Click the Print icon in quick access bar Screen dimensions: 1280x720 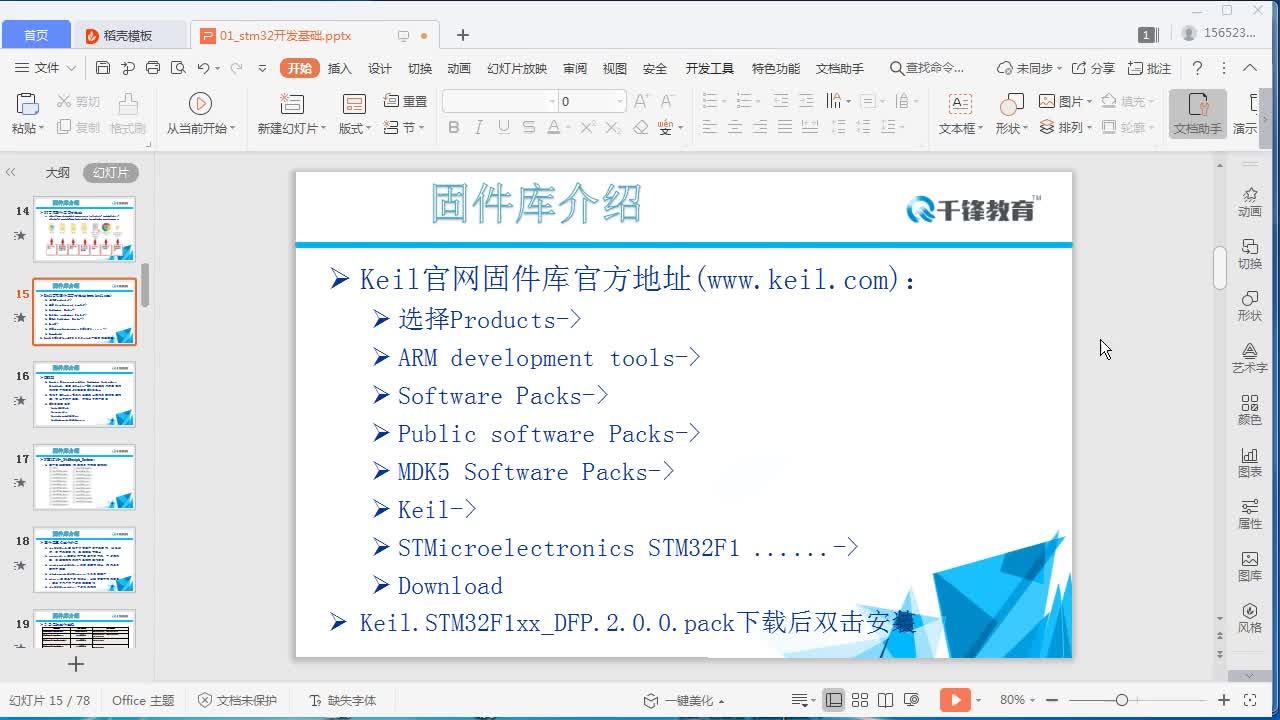click(153, 68)
